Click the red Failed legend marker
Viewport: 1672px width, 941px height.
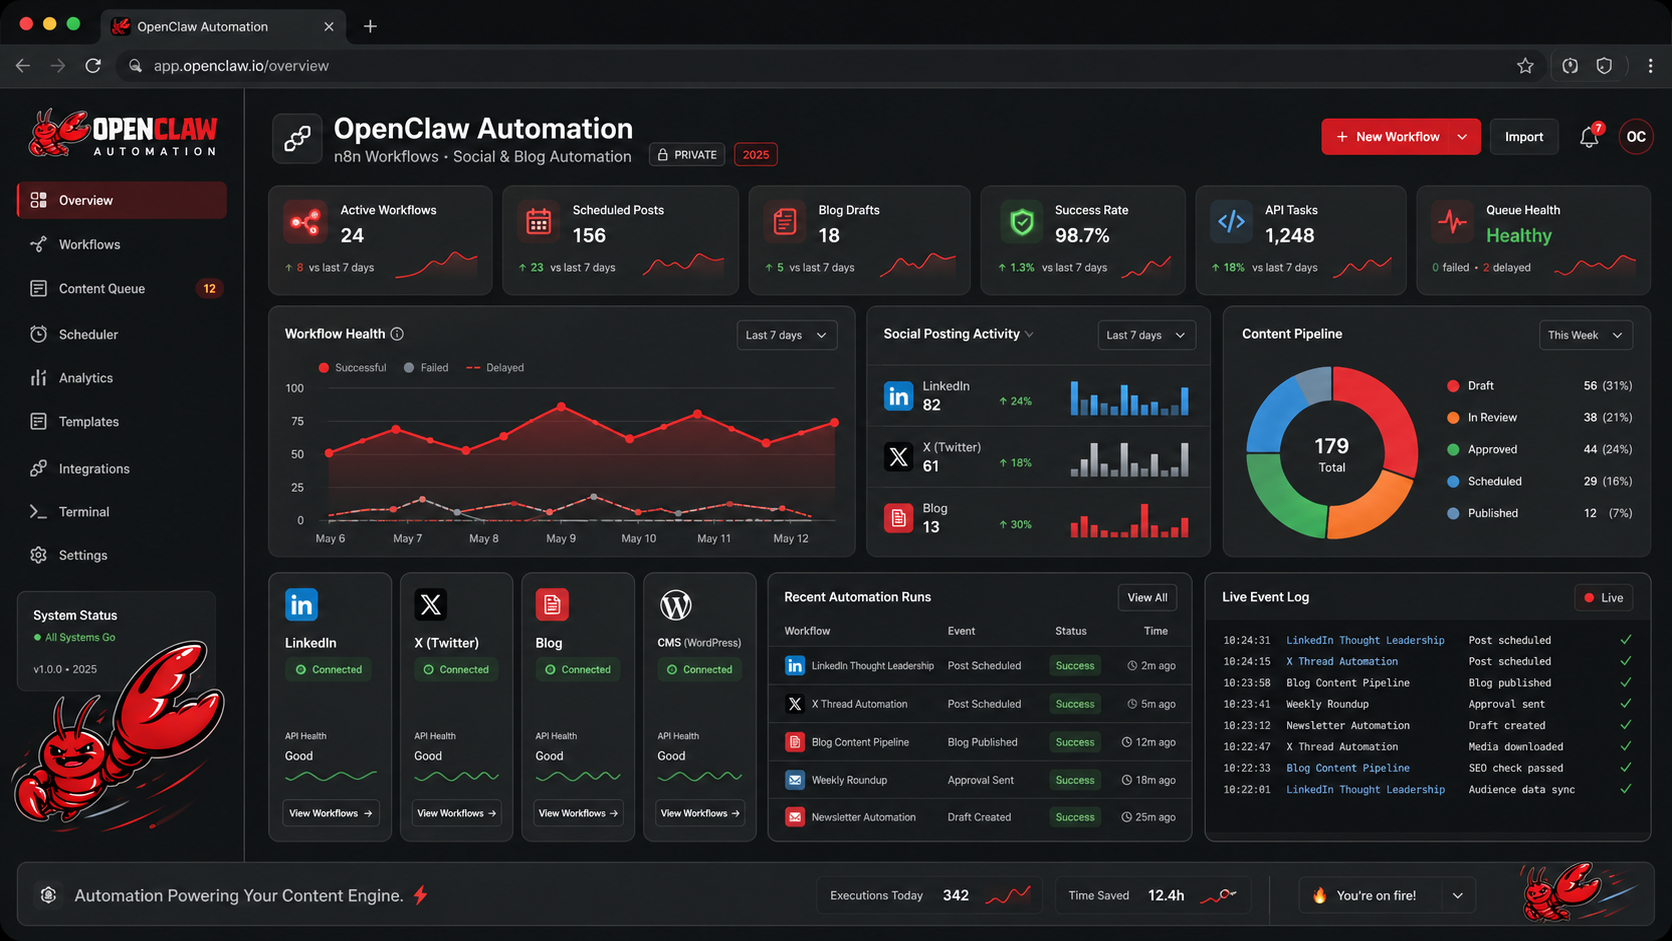(x=408, y=368)
